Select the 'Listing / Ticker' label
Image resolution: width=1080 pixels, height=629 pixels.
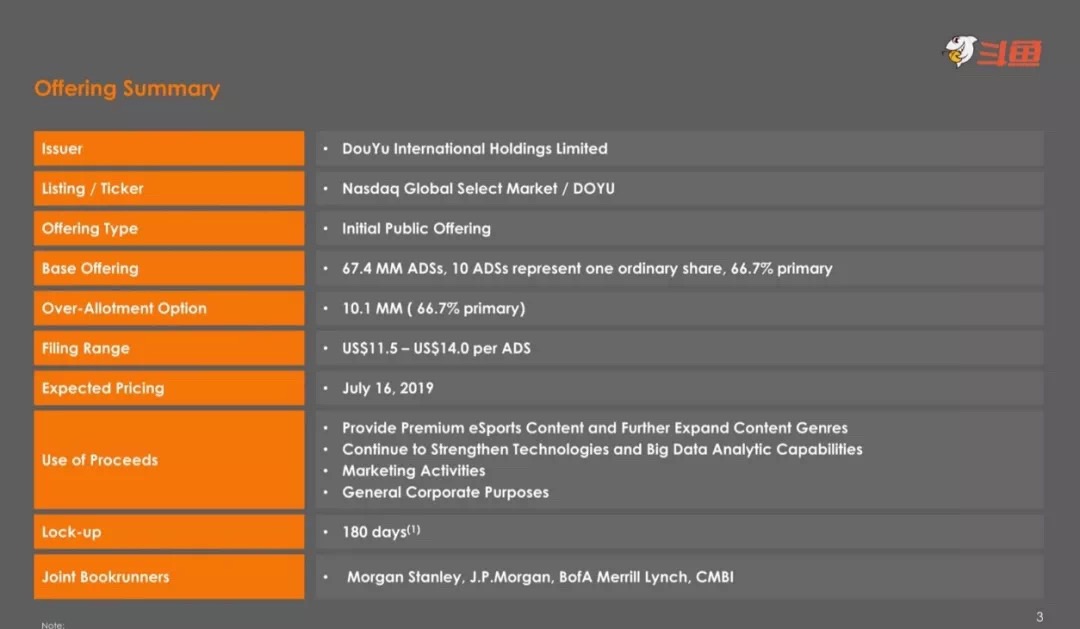169,188
